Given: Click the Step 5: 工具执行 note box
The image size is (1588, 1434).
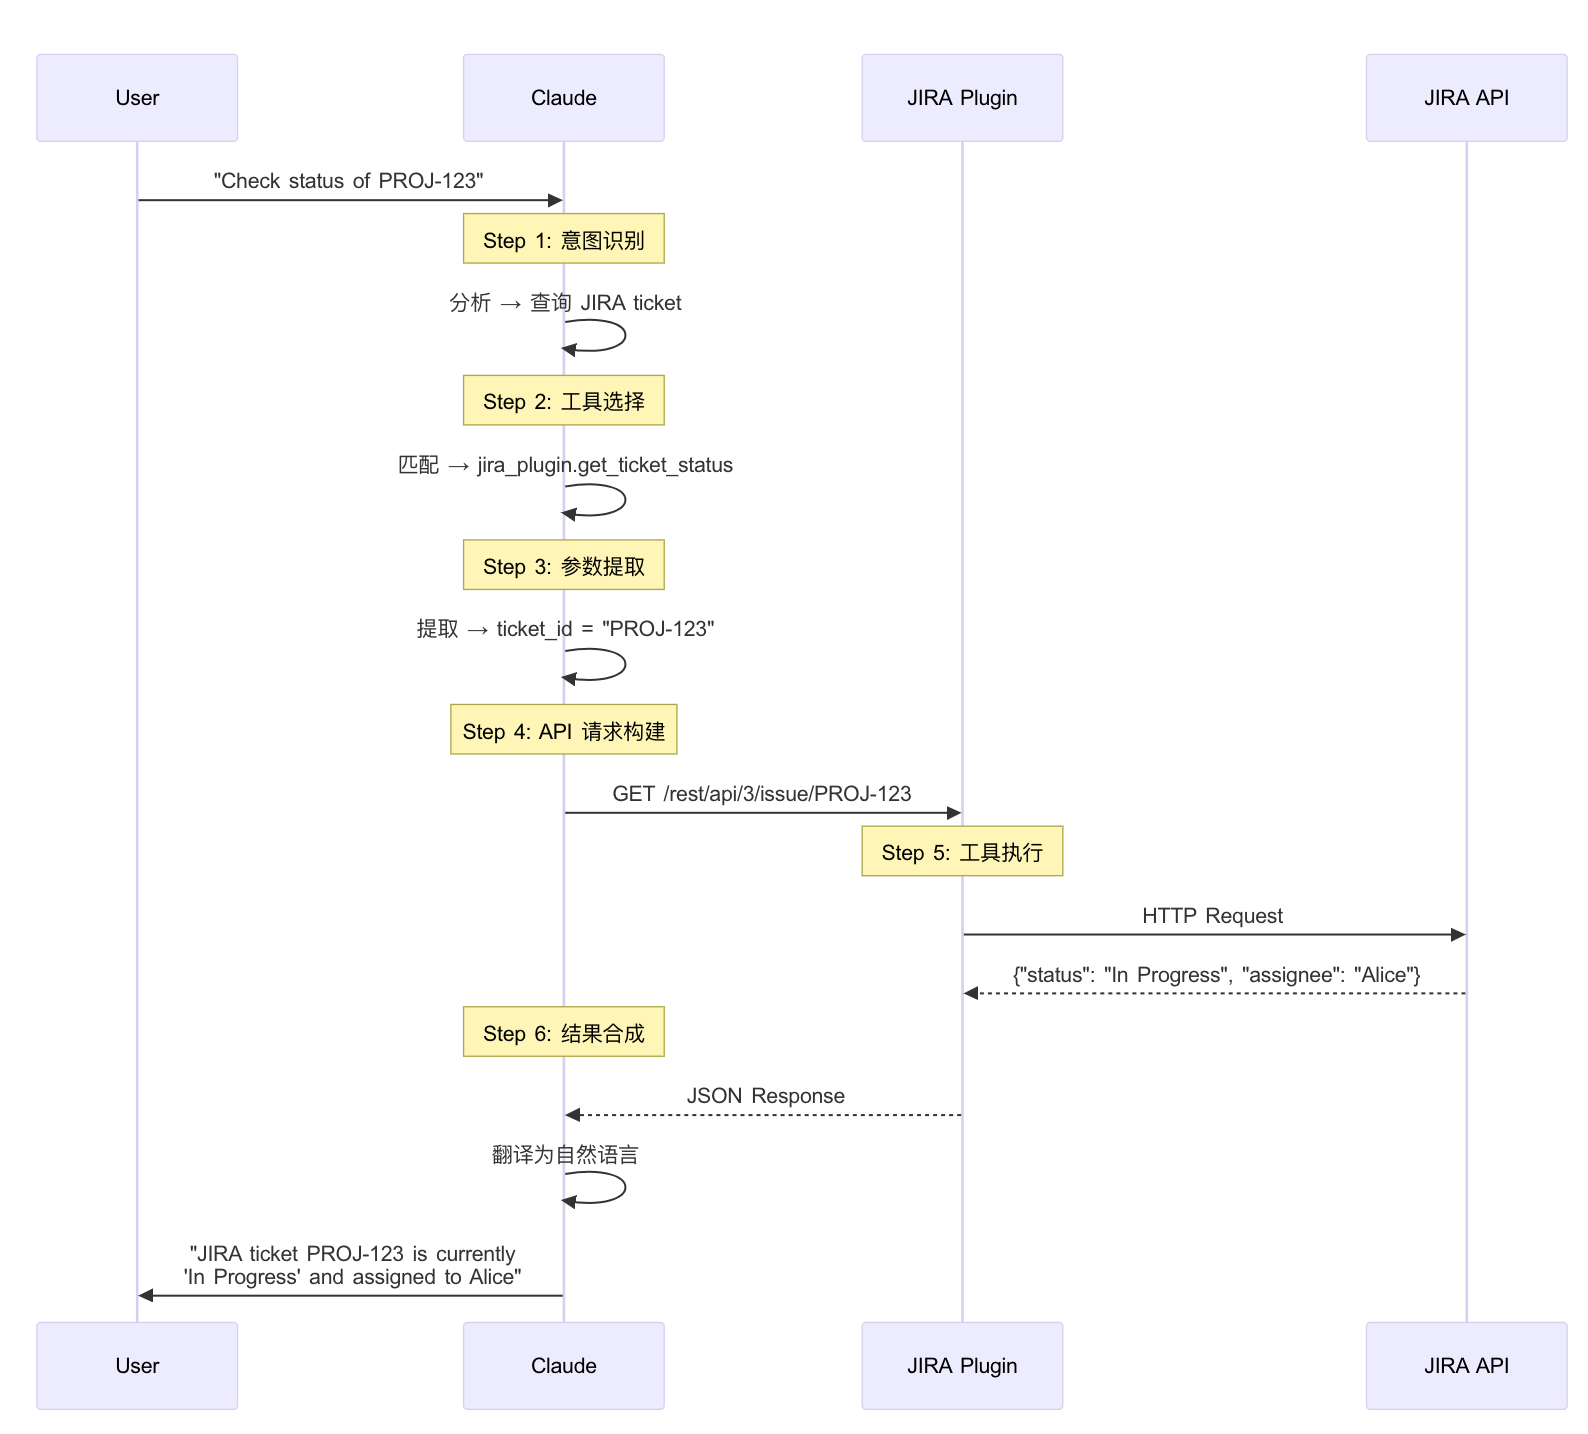Looking at the screenshot, I should point(961,852).
